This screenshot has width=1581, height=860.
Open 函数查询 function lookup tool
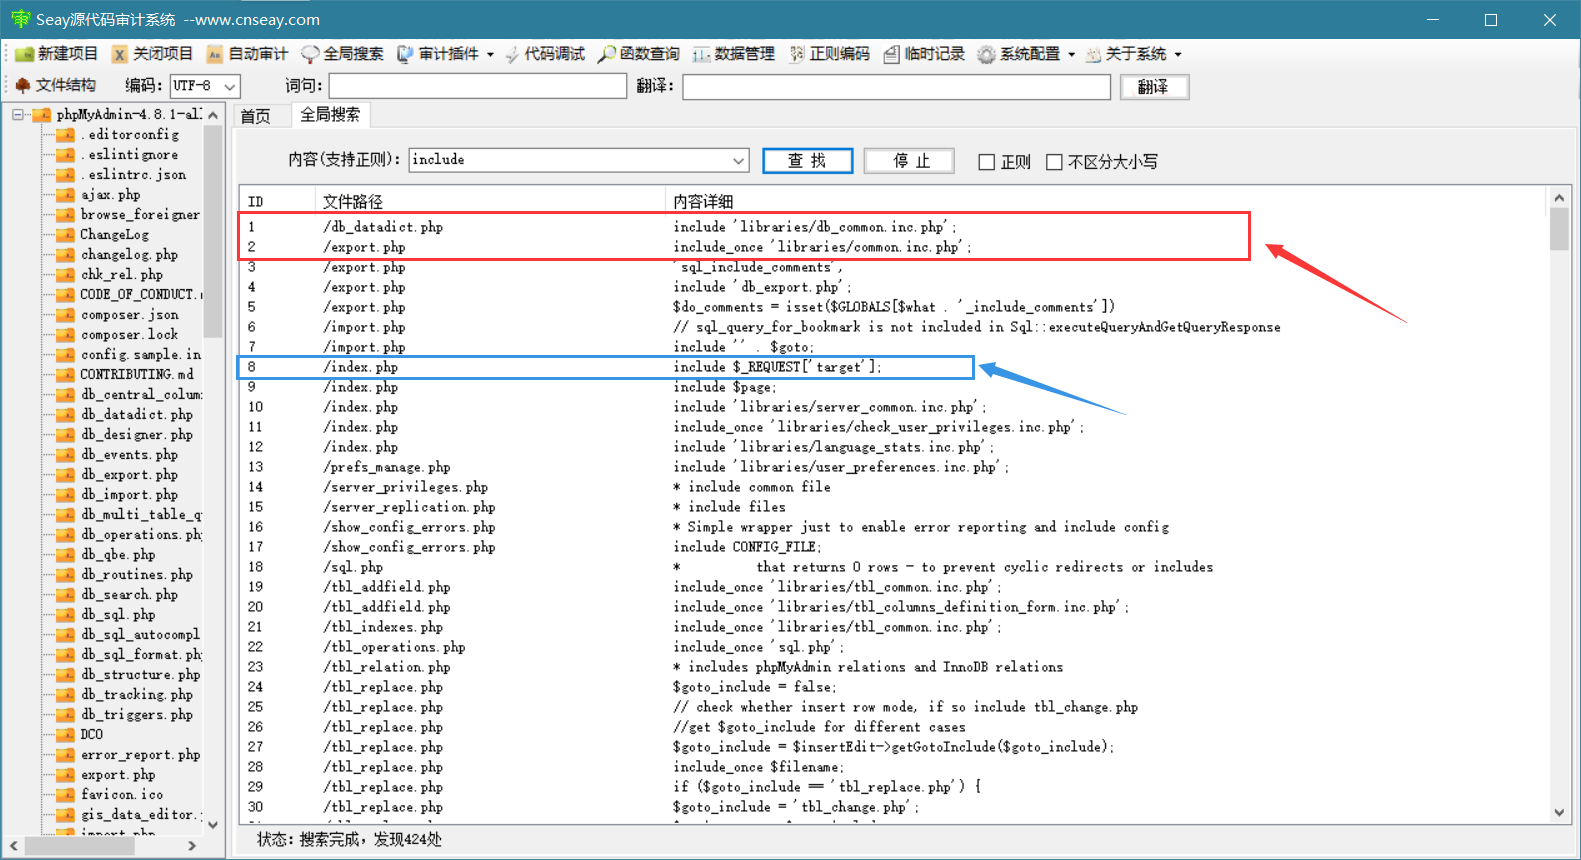click(x=639, y=54)
